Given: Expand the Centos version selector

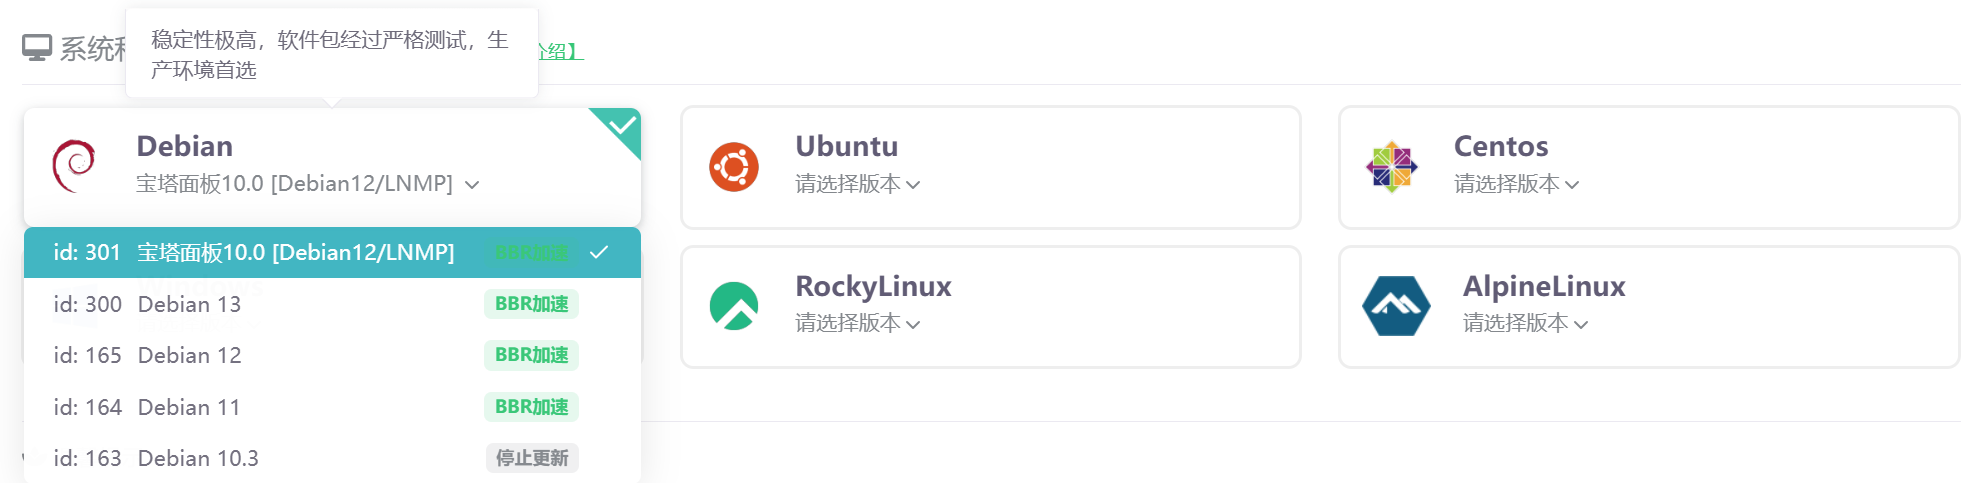Looking at the screenshot, I should pyautogui.click(x=1516, y=184).
